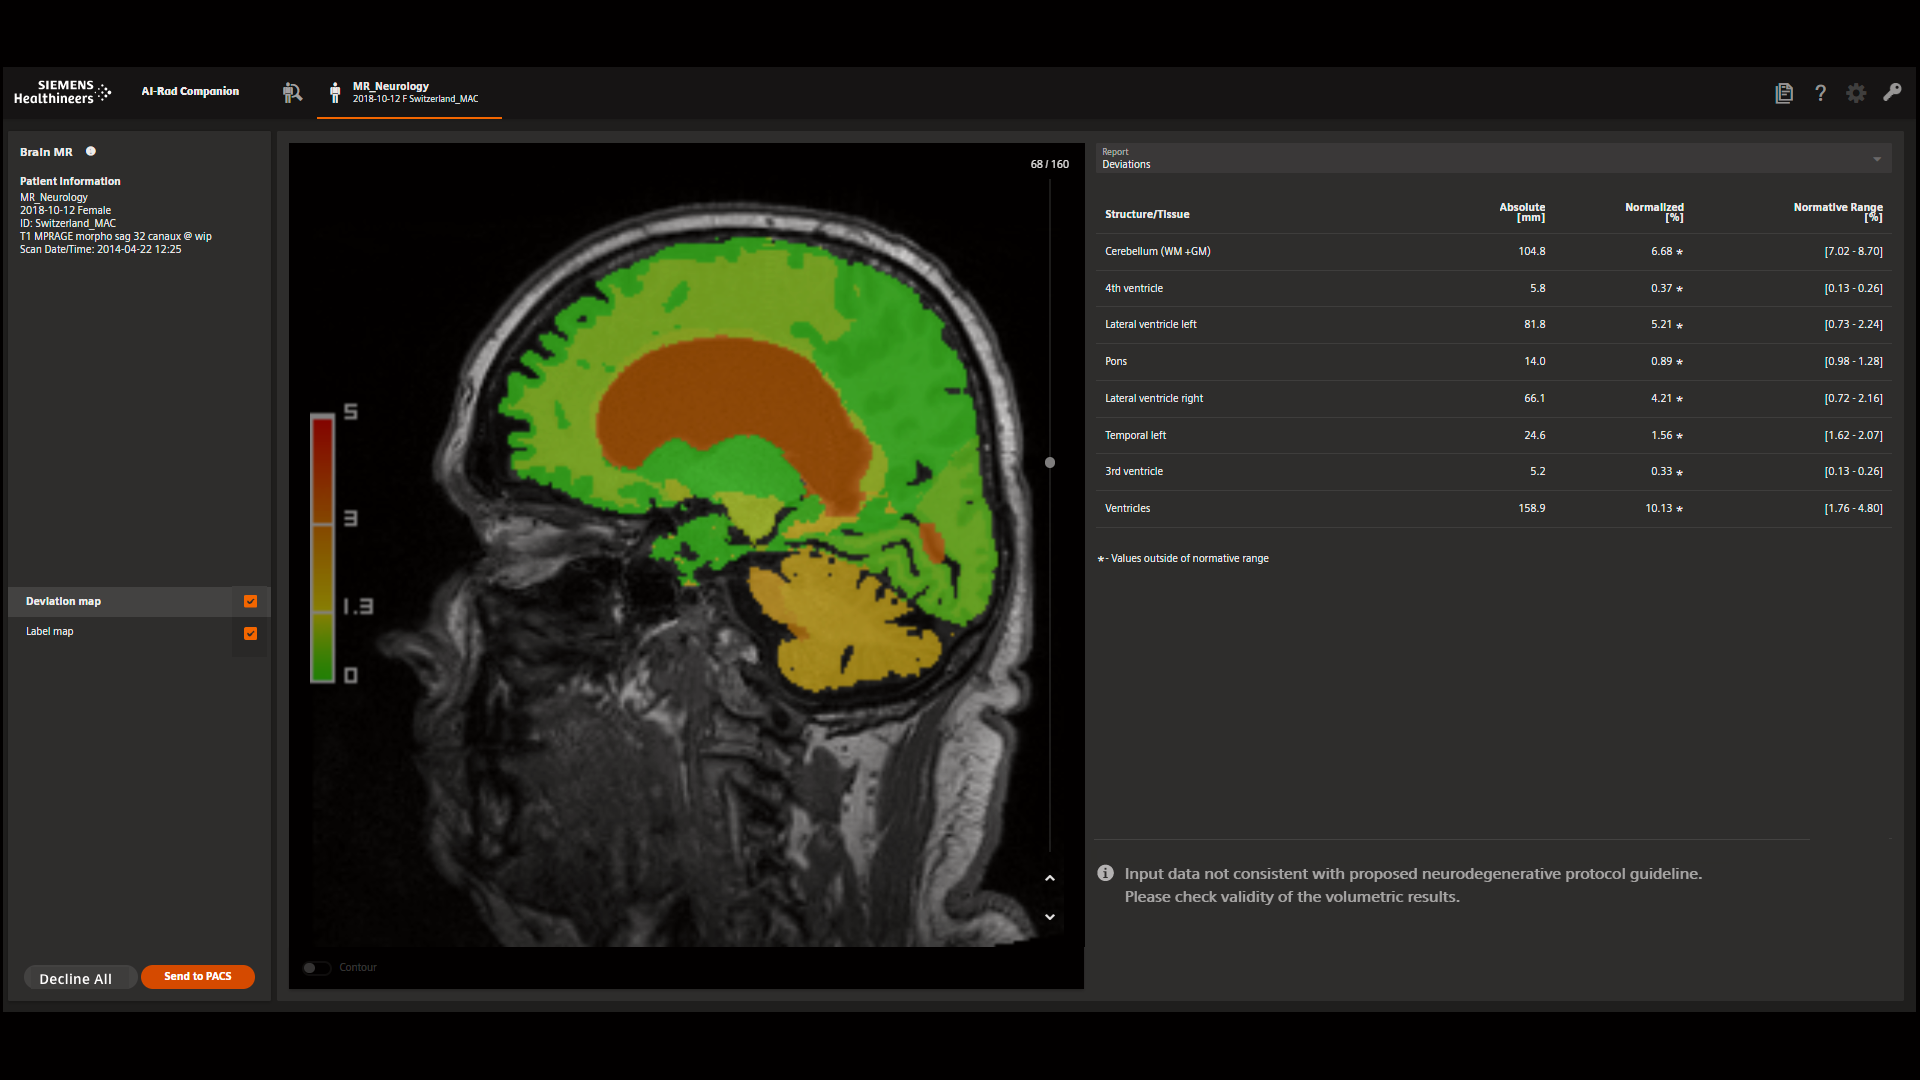Click the license key icon
1920x1080 pixels.
coord(1892,93)
